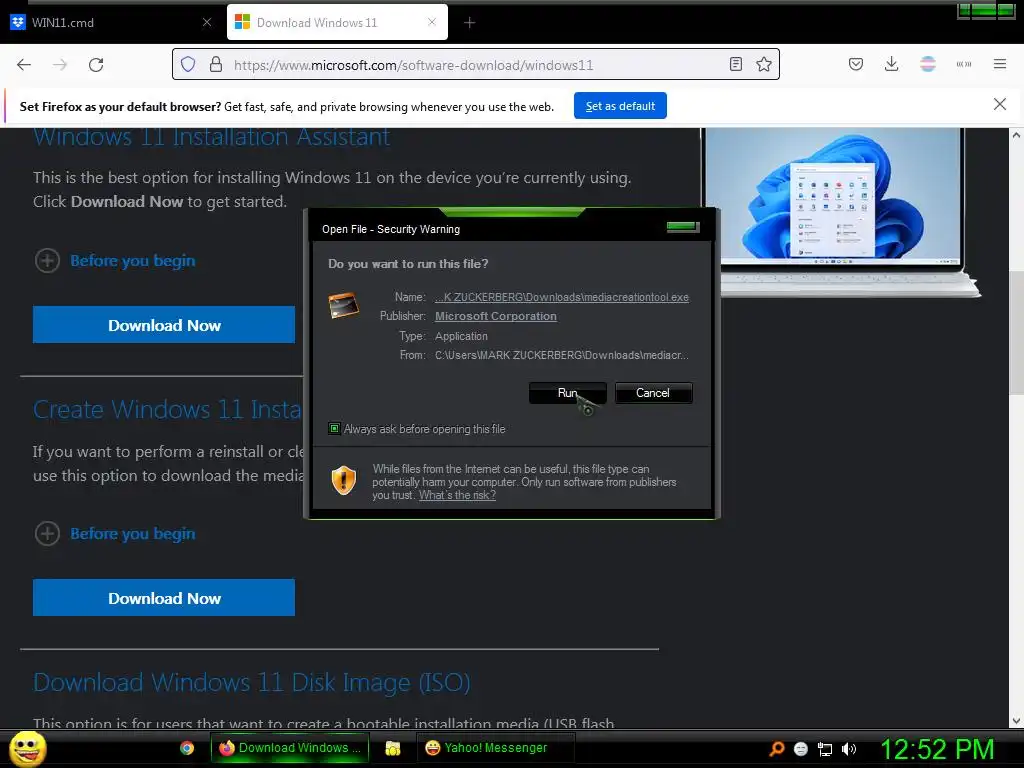Download Now for Installation Assistant
The height and width of the screenshot is (768, 1024).
point(164,325)
